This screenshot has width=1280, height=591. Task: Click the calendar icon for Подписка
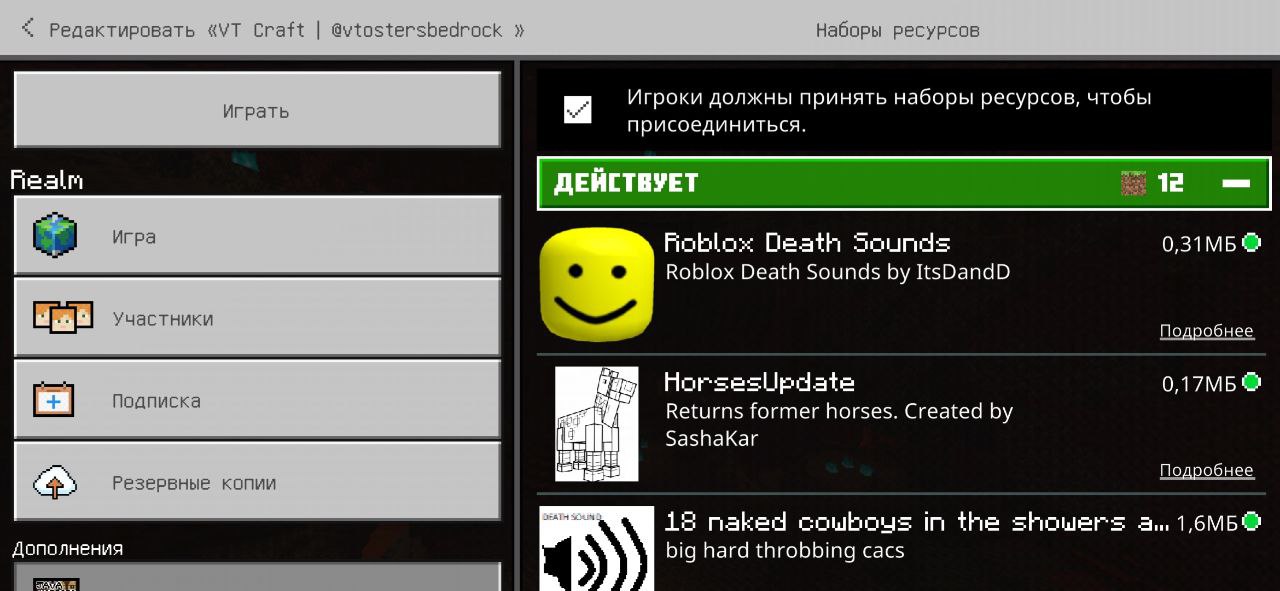(54, 400)
